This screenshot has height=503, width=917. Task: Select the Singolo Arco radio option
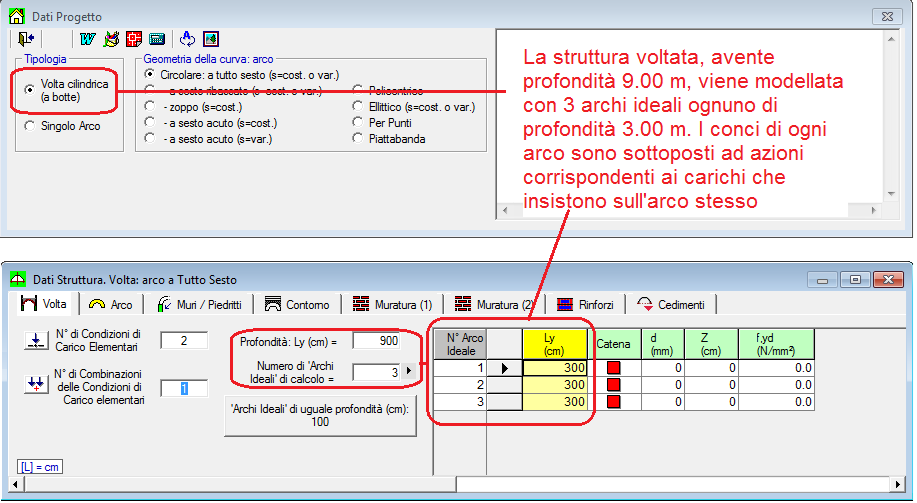click(30, 126)
